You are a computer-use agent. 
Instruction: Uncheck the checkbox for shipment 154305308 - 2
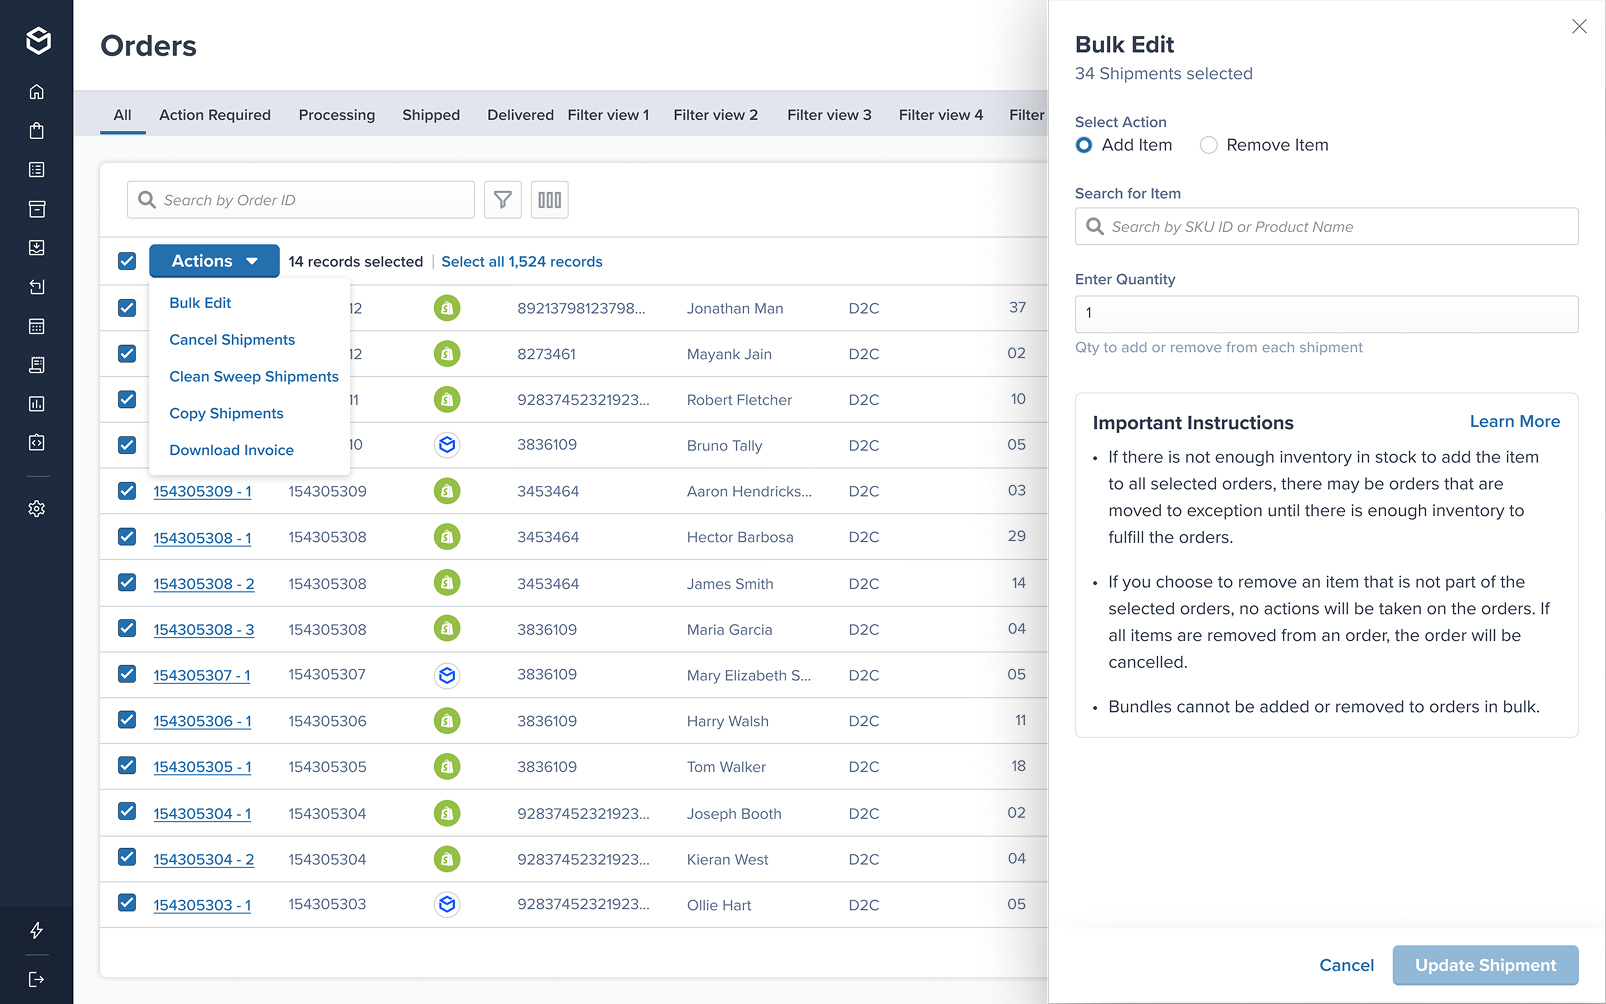click(127, 582)
